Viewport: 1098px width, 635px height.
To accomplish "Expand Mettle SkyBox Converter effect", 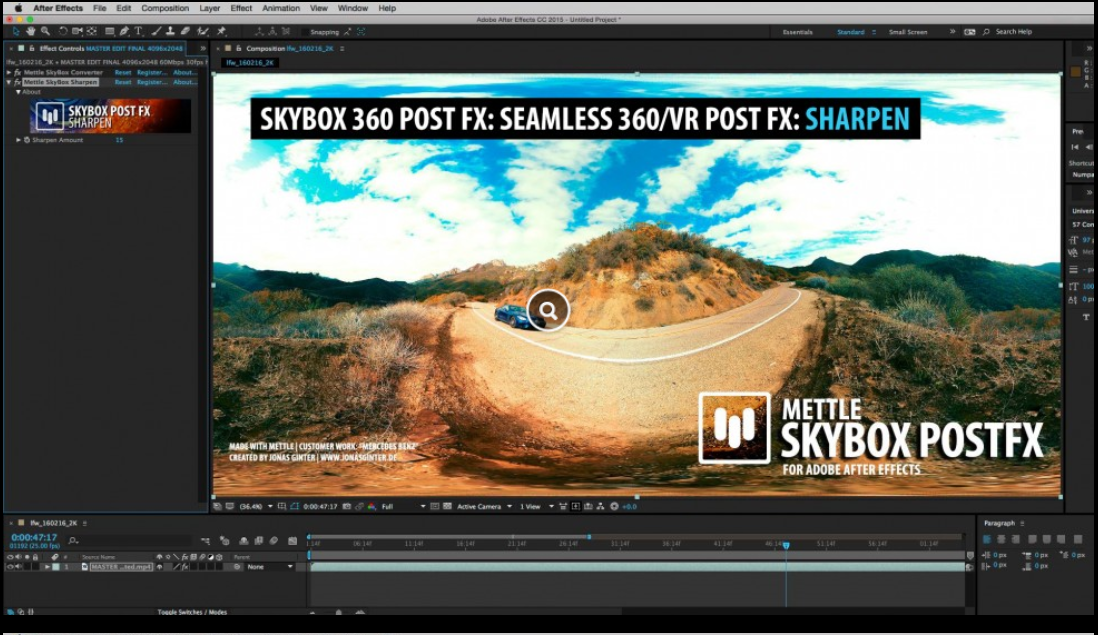I will [9, 72].
